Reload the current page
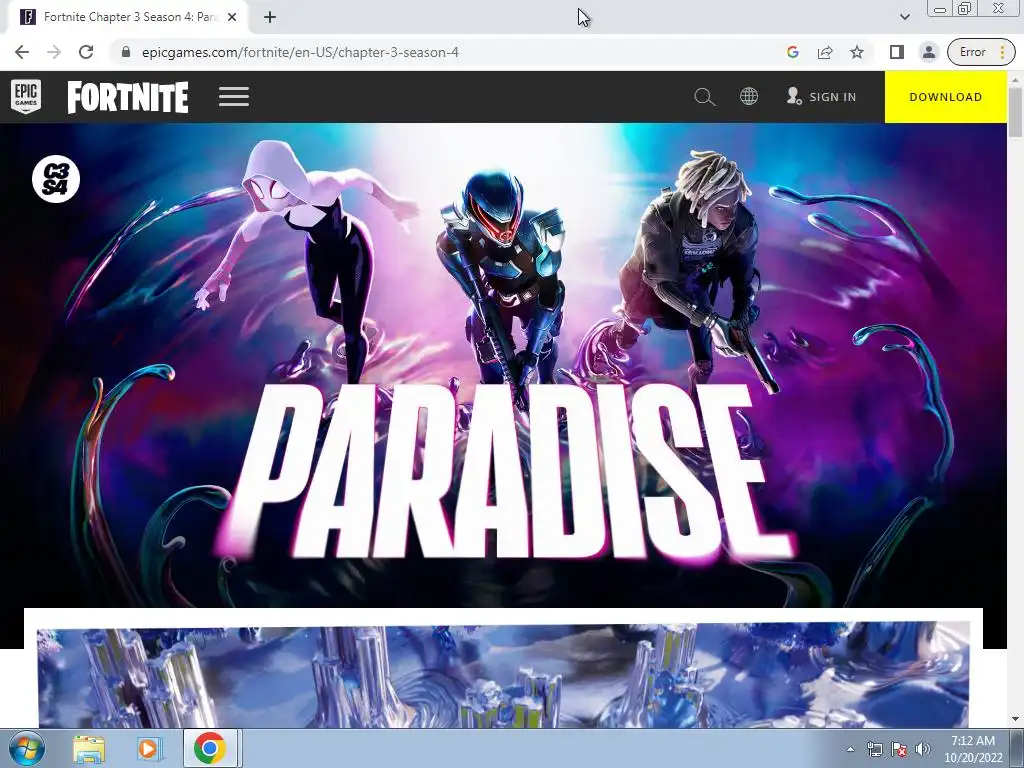 [86, 52]
